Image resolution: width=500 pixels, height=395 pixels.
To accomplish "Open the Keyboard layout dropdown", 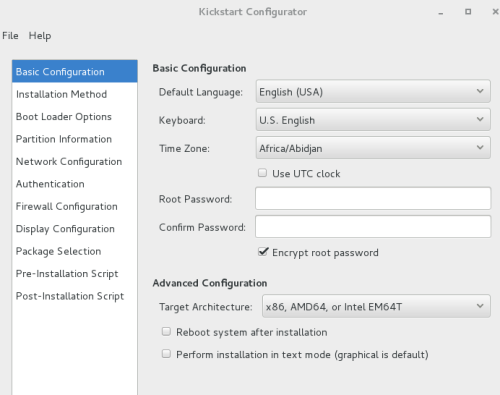I will click(x=373, y=120).
